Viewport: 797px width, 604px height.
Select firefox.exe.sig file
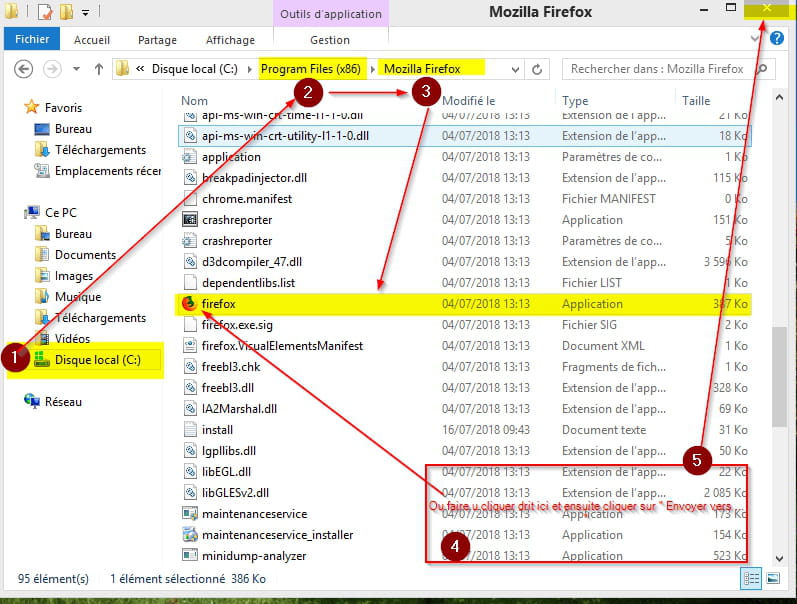237,324
